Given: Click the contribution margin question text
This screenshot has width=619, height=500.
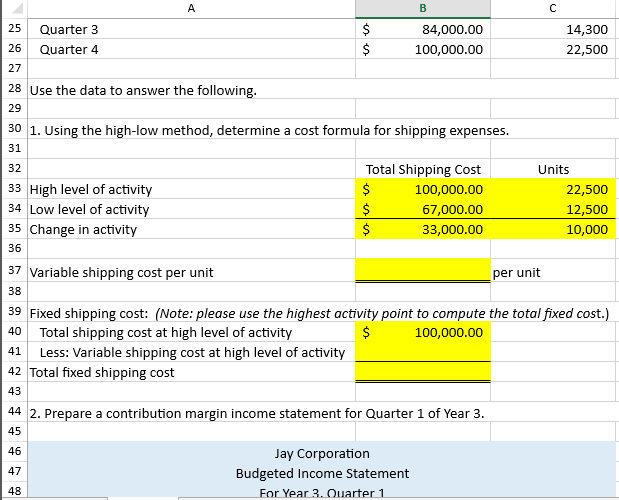Looking at the screenshot, I should 257,414.
